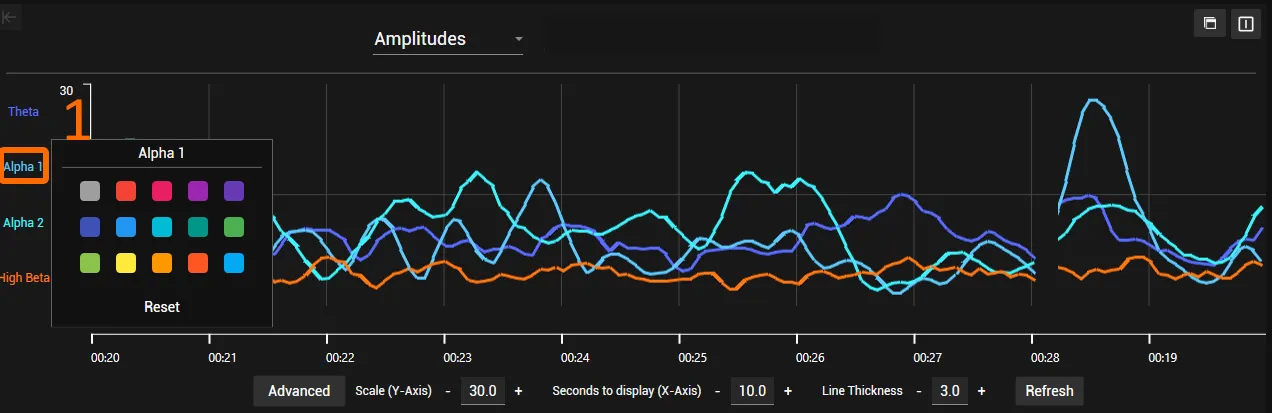Increase the Y-Axis scale with plus

coord(518,391)
